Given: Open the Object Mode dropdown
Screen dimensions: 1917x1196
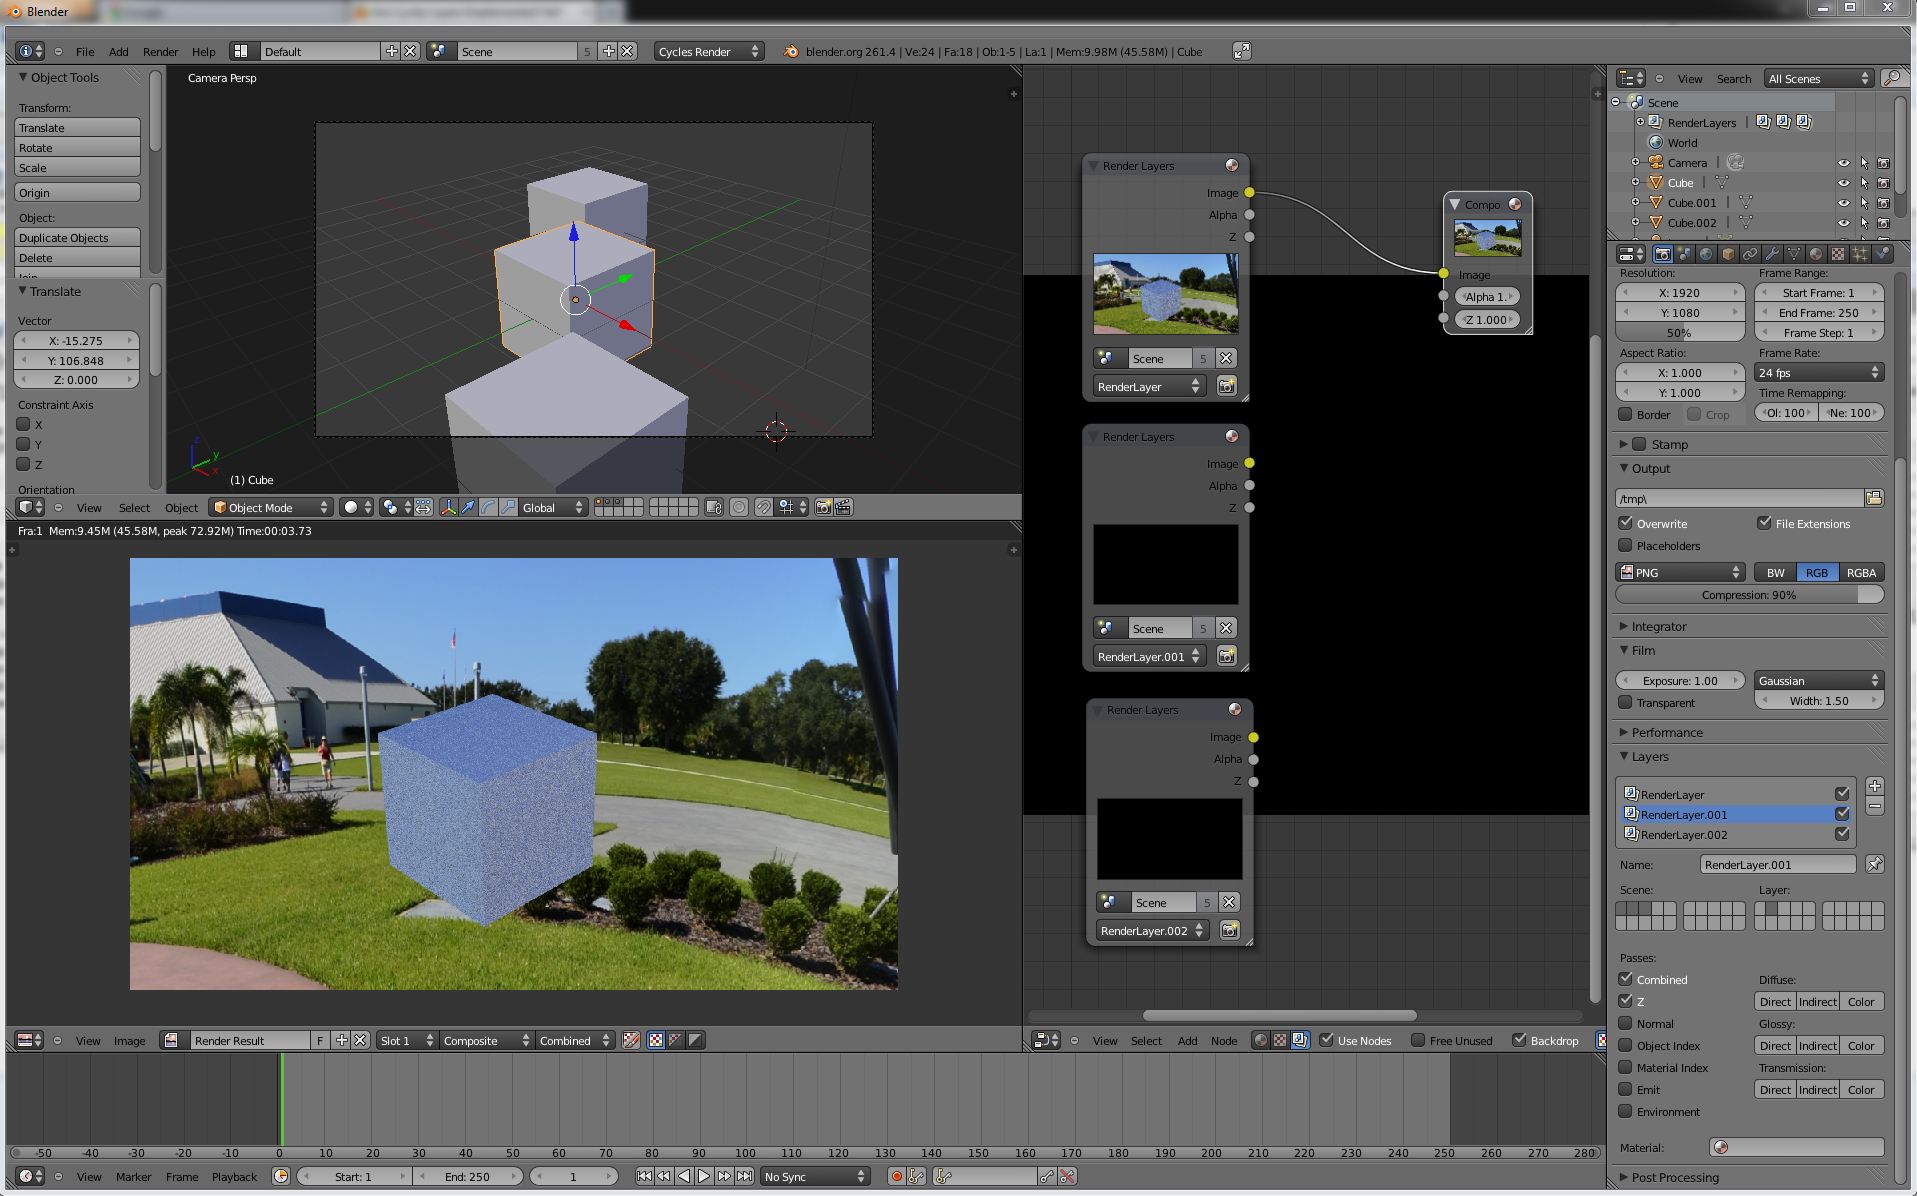Looking at the screenshot, I should click(x=270, y=508).
